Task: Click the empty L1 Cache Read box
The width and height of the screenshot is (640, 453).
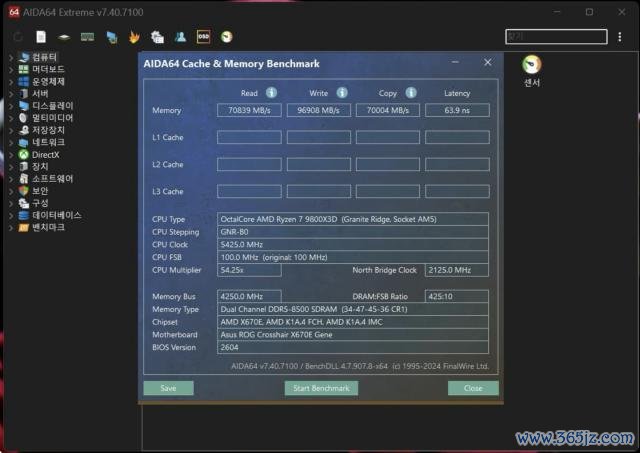Action: click(x=249, y=137)
